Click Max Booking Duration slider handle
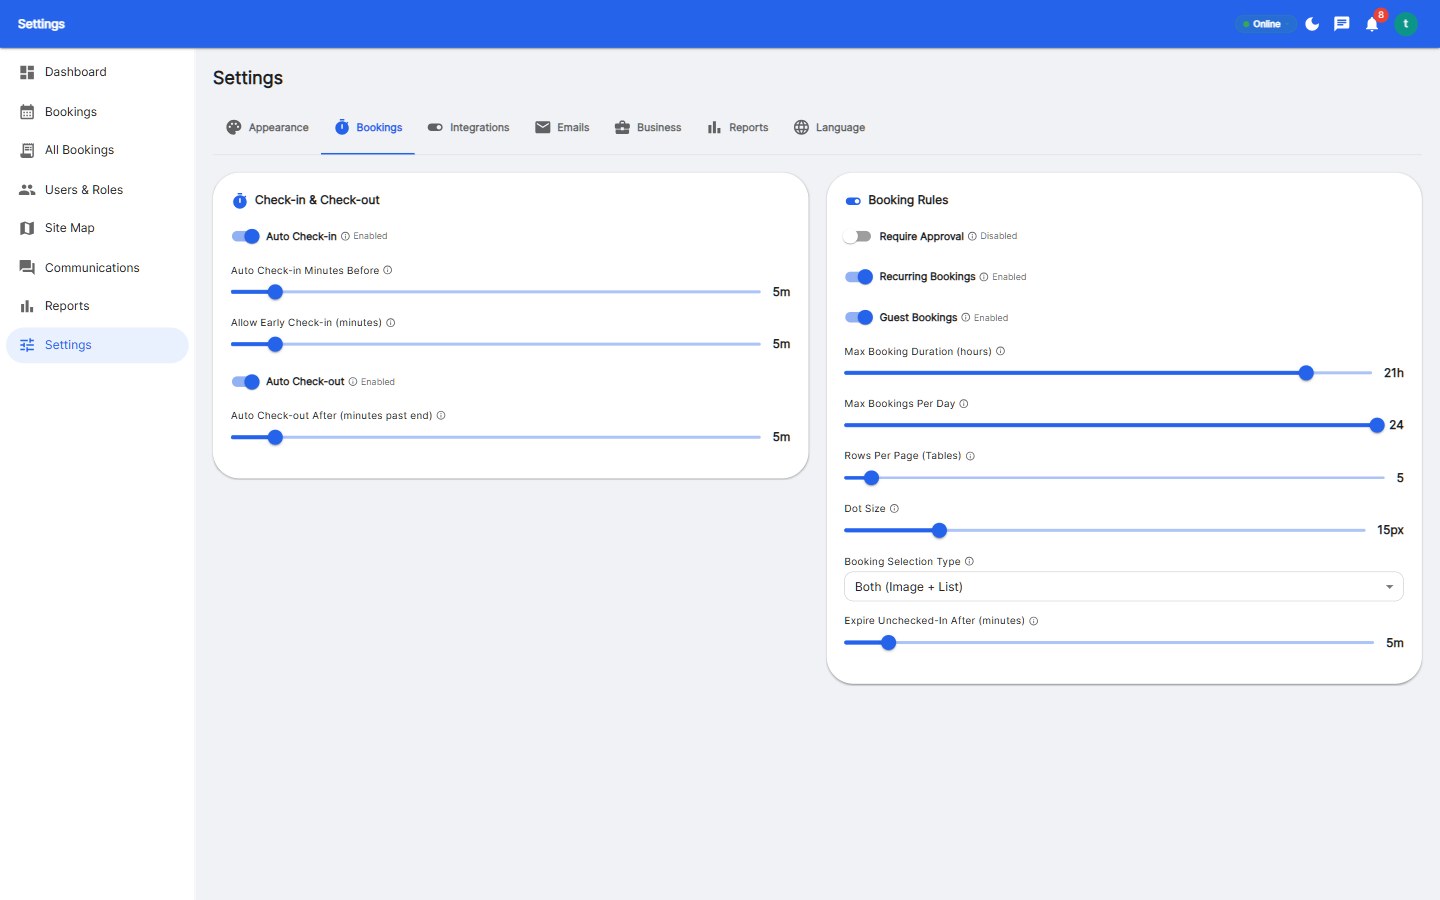This screenshot has height=900, width=1440. click(1306, 373)
